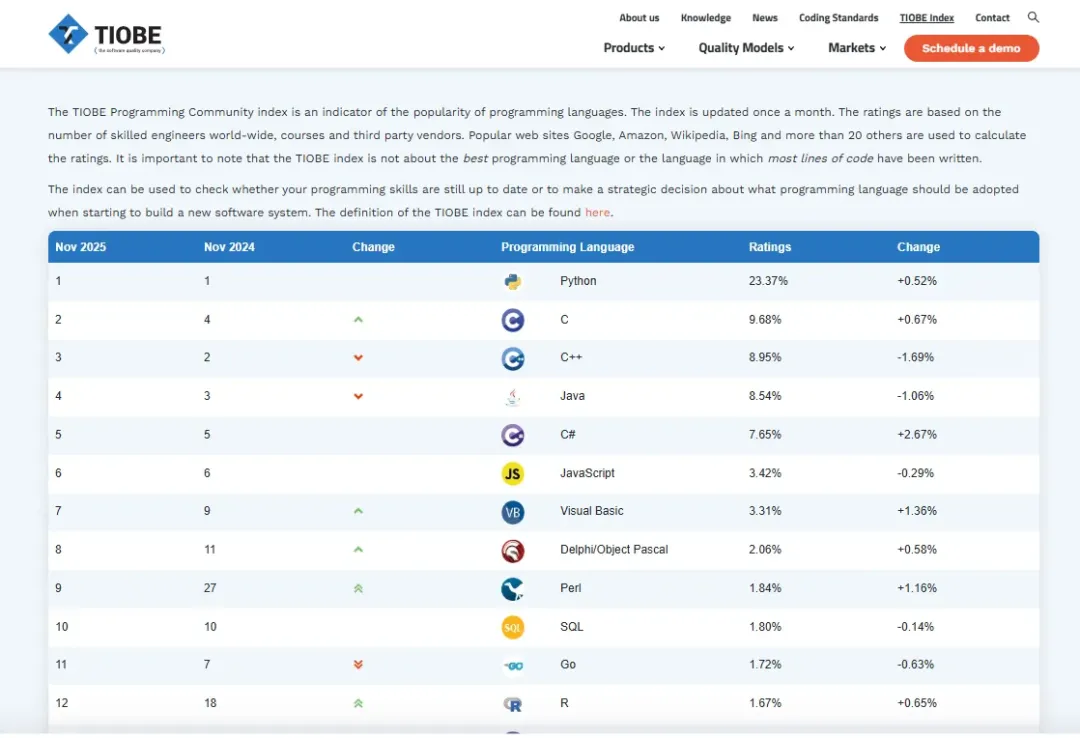Viewport: 1080px width, 738px height.
Task: Click the TIOBE logo
Action: [107, 34]
